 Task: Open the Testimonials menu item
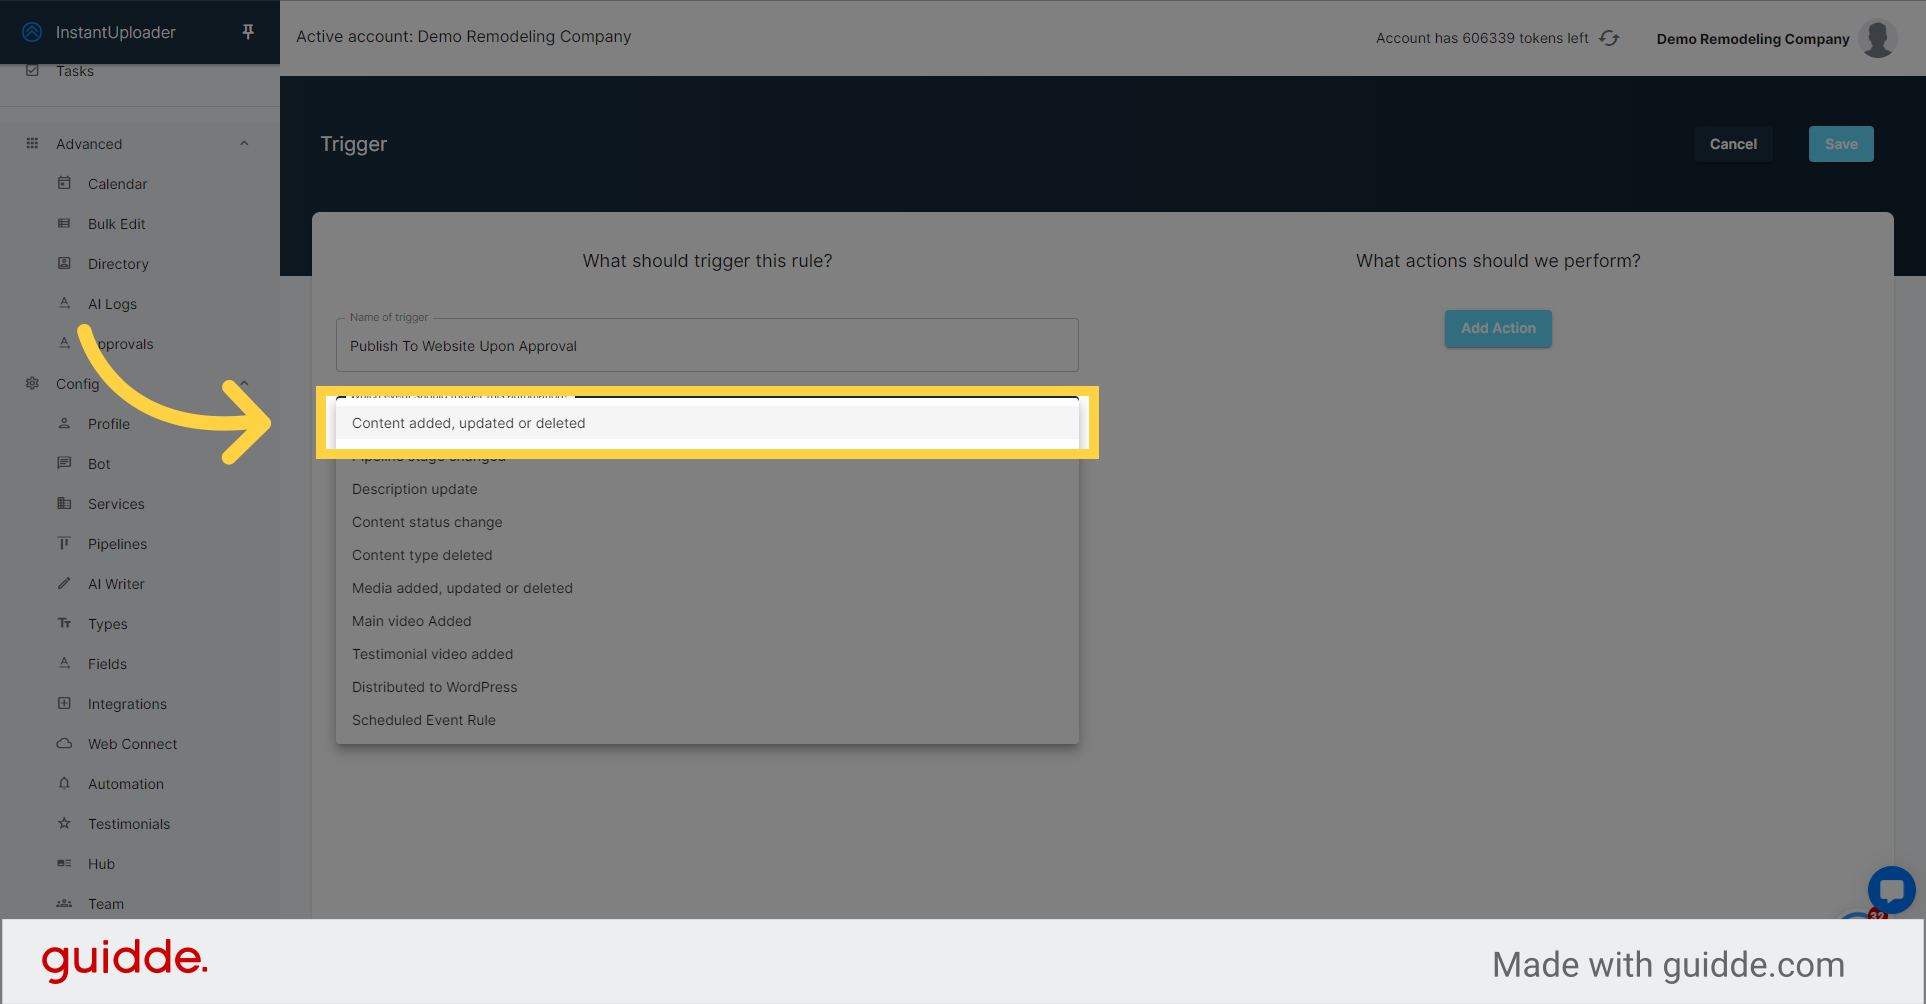pyautogui.click(x=129, y=823)
